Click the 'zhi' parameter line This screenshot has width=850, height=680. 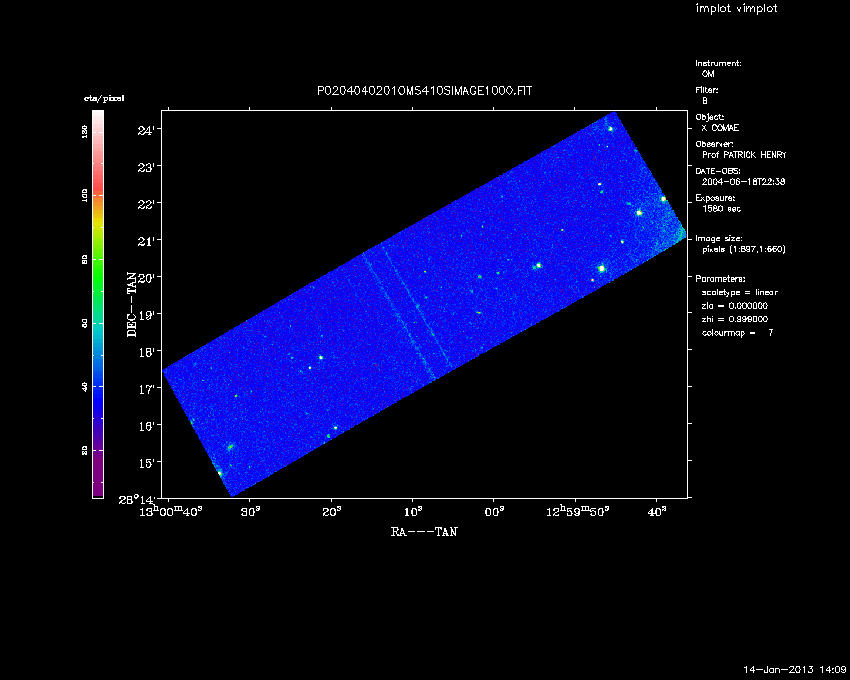(735, 319)
